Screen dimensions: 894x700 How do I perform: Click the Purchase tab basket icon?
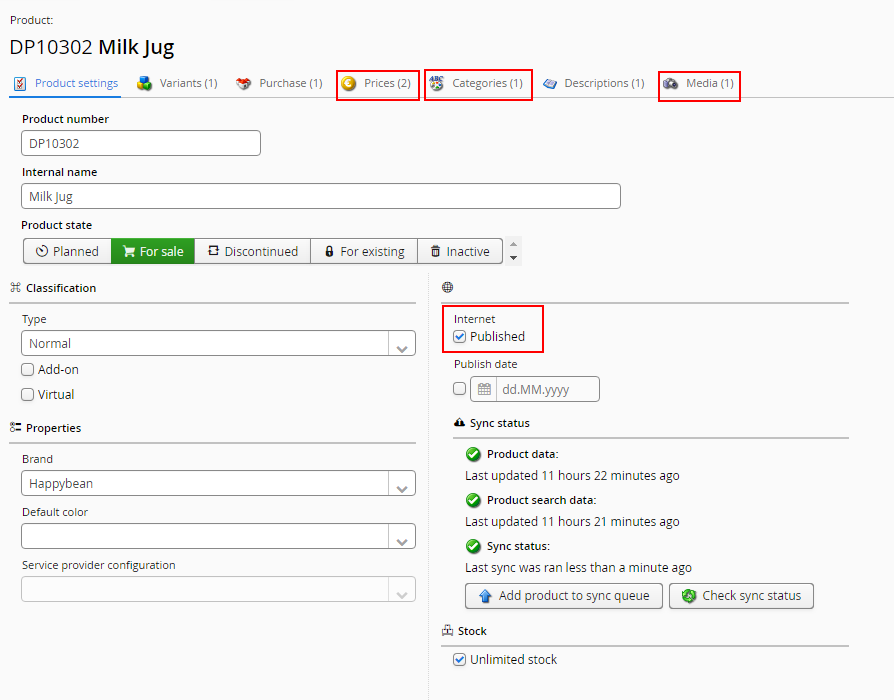pyautogui.click(x=244, y=84)
